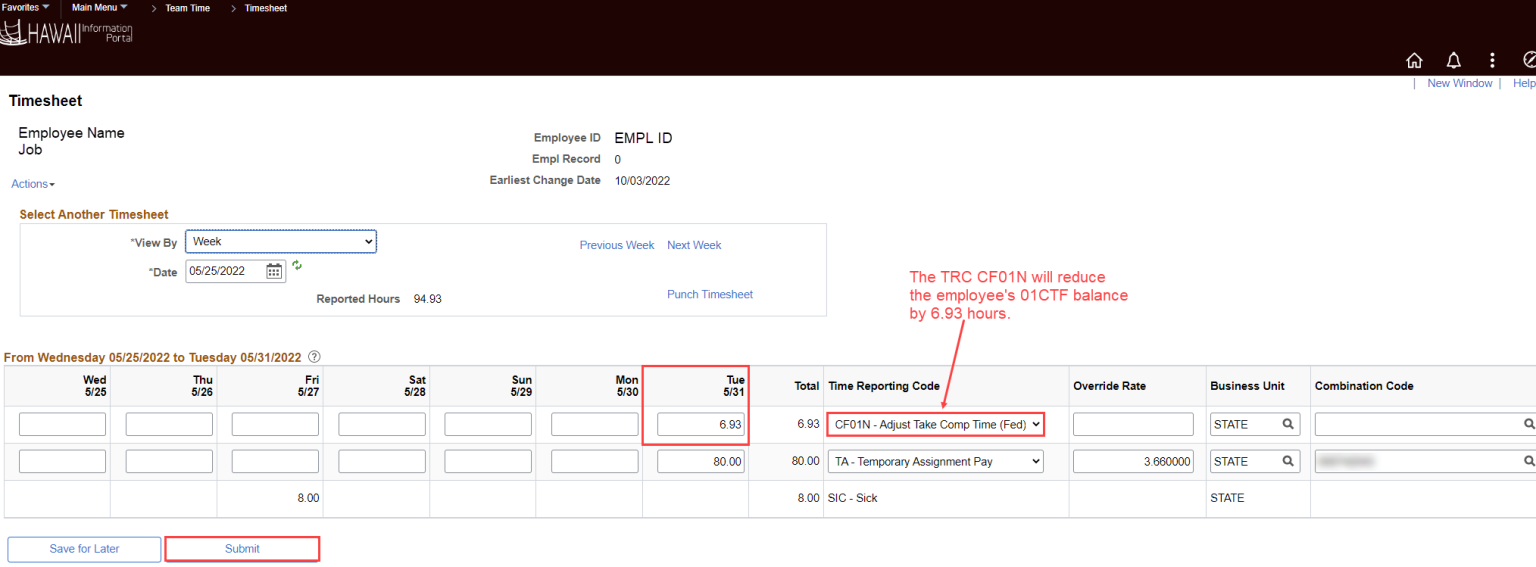The height and width of the screenshot is (567, 1536).
Task: Open the notifications bell icon
Action: (1453, 60)
